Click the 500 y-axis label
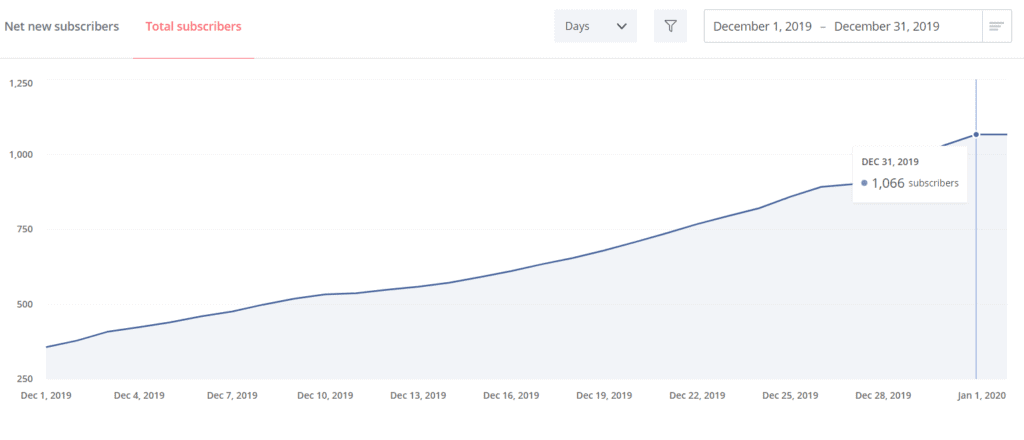 pyautogui.click(x=25, y=304)
